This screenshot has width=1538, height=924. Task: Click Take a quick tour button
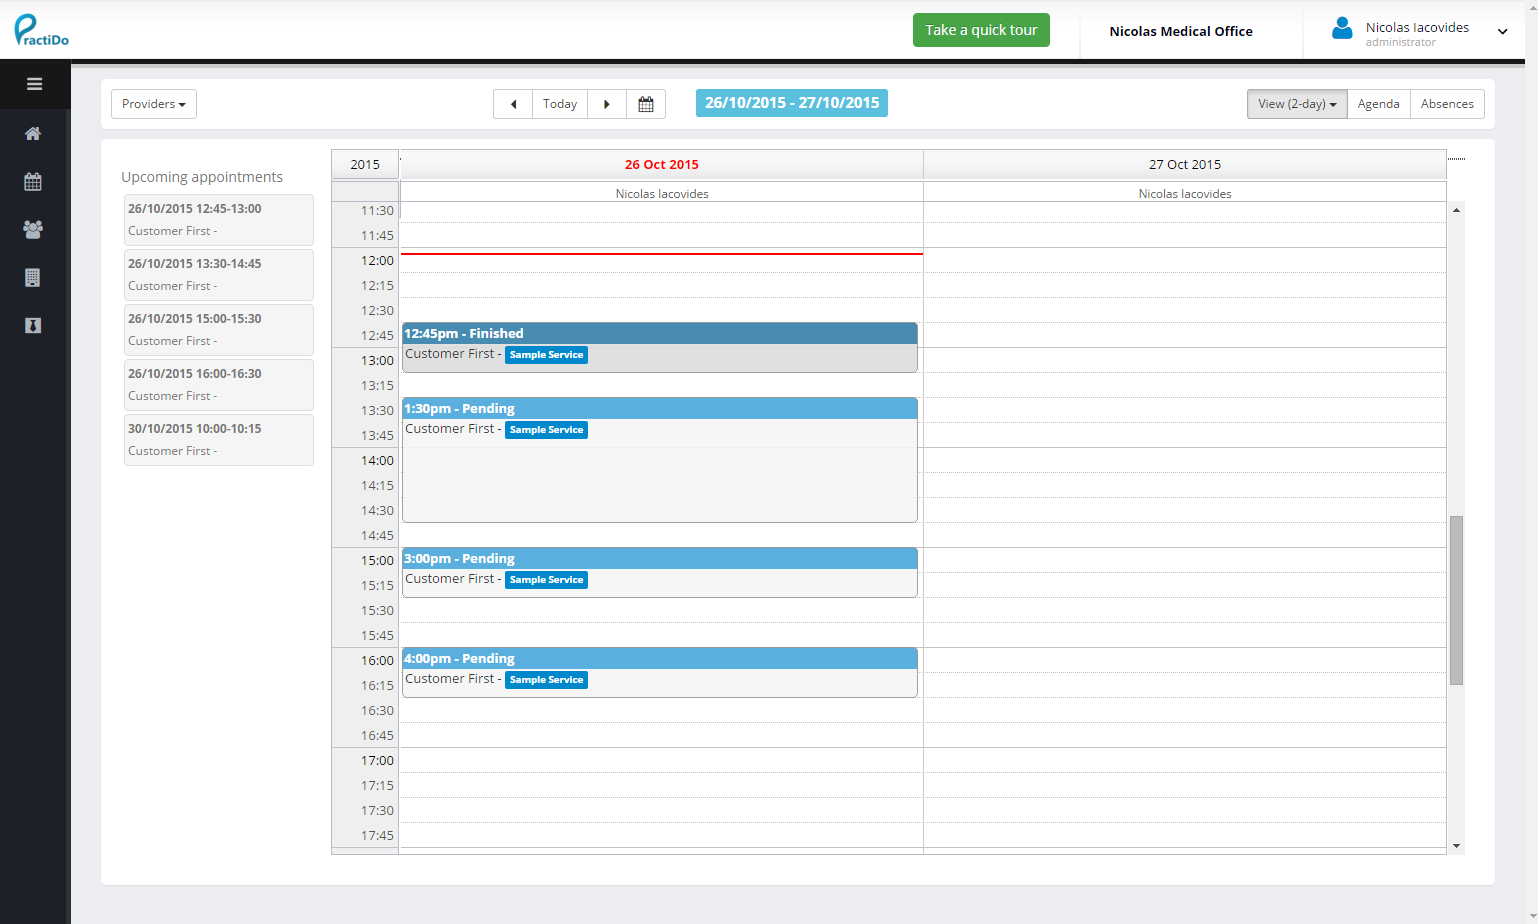click(x=981, y=30)
